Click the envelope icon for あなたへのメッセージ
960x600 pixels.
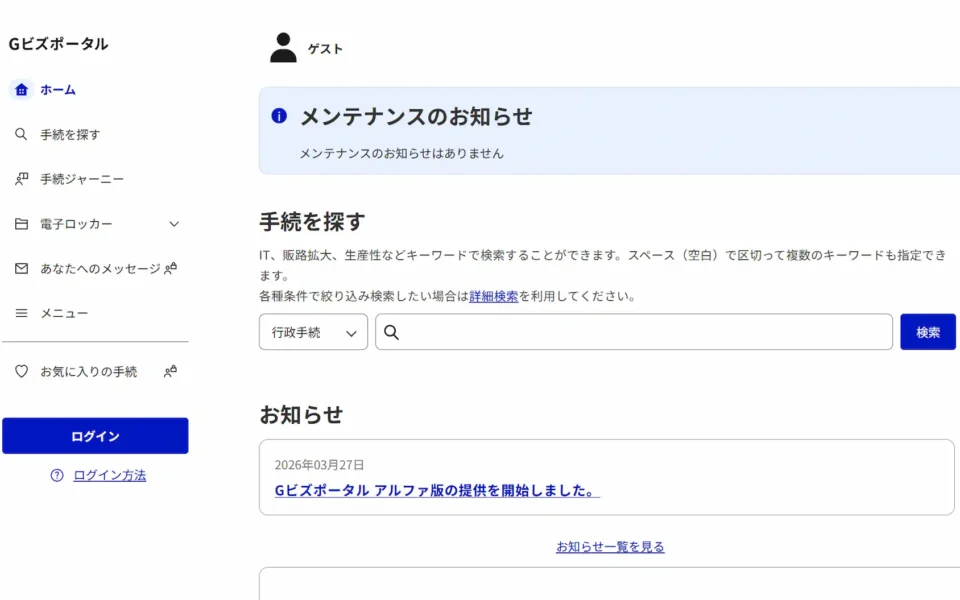pyautogui.click(x=21, y=269)
